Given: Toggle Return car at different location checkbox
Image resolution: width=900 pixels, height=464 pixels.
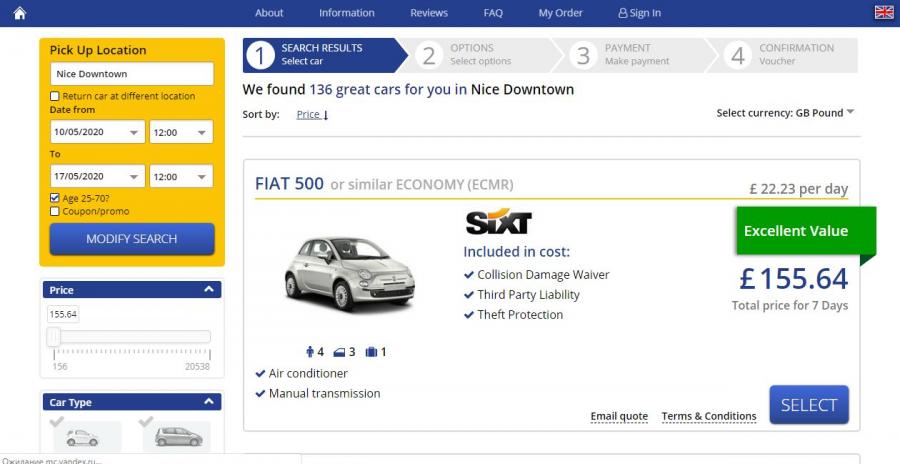Looking at the screenshot, I should [55, 96].
